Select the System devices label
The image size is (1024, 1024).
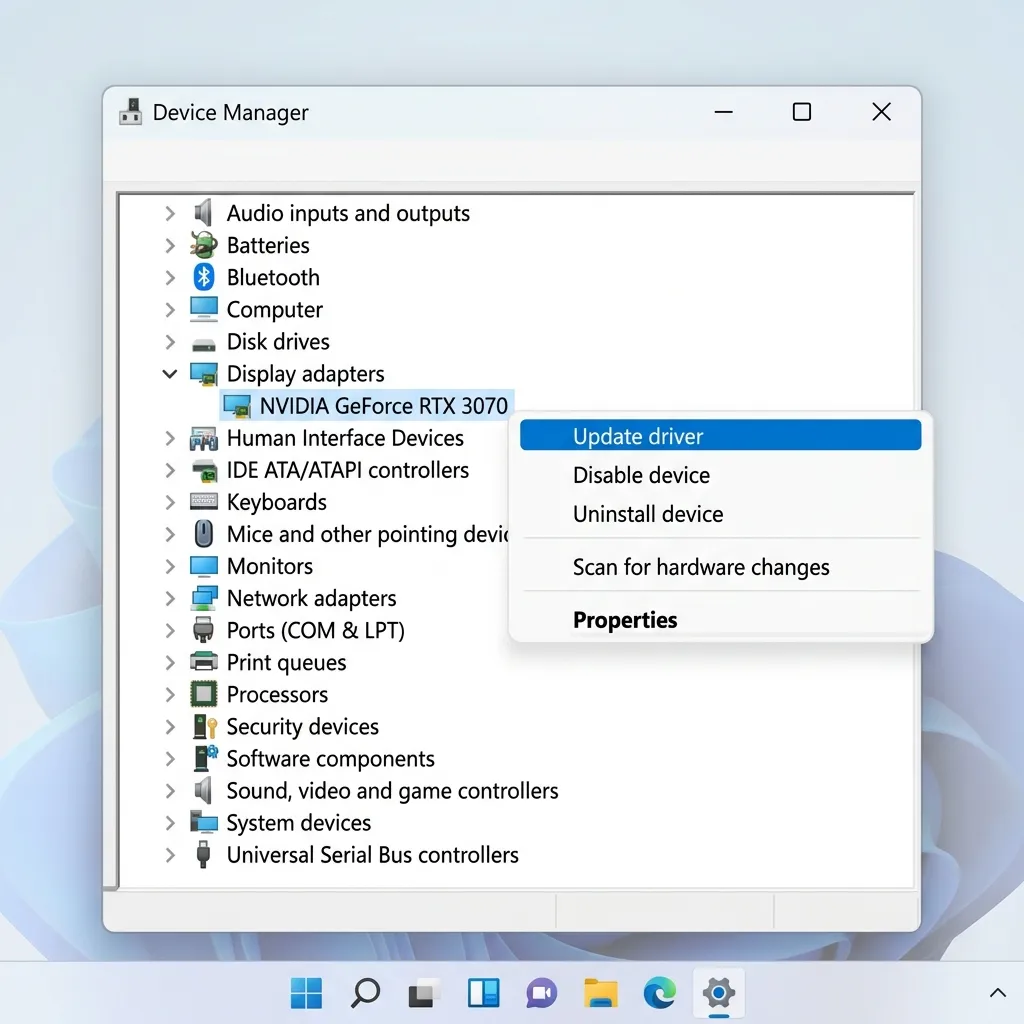(298, 823)
